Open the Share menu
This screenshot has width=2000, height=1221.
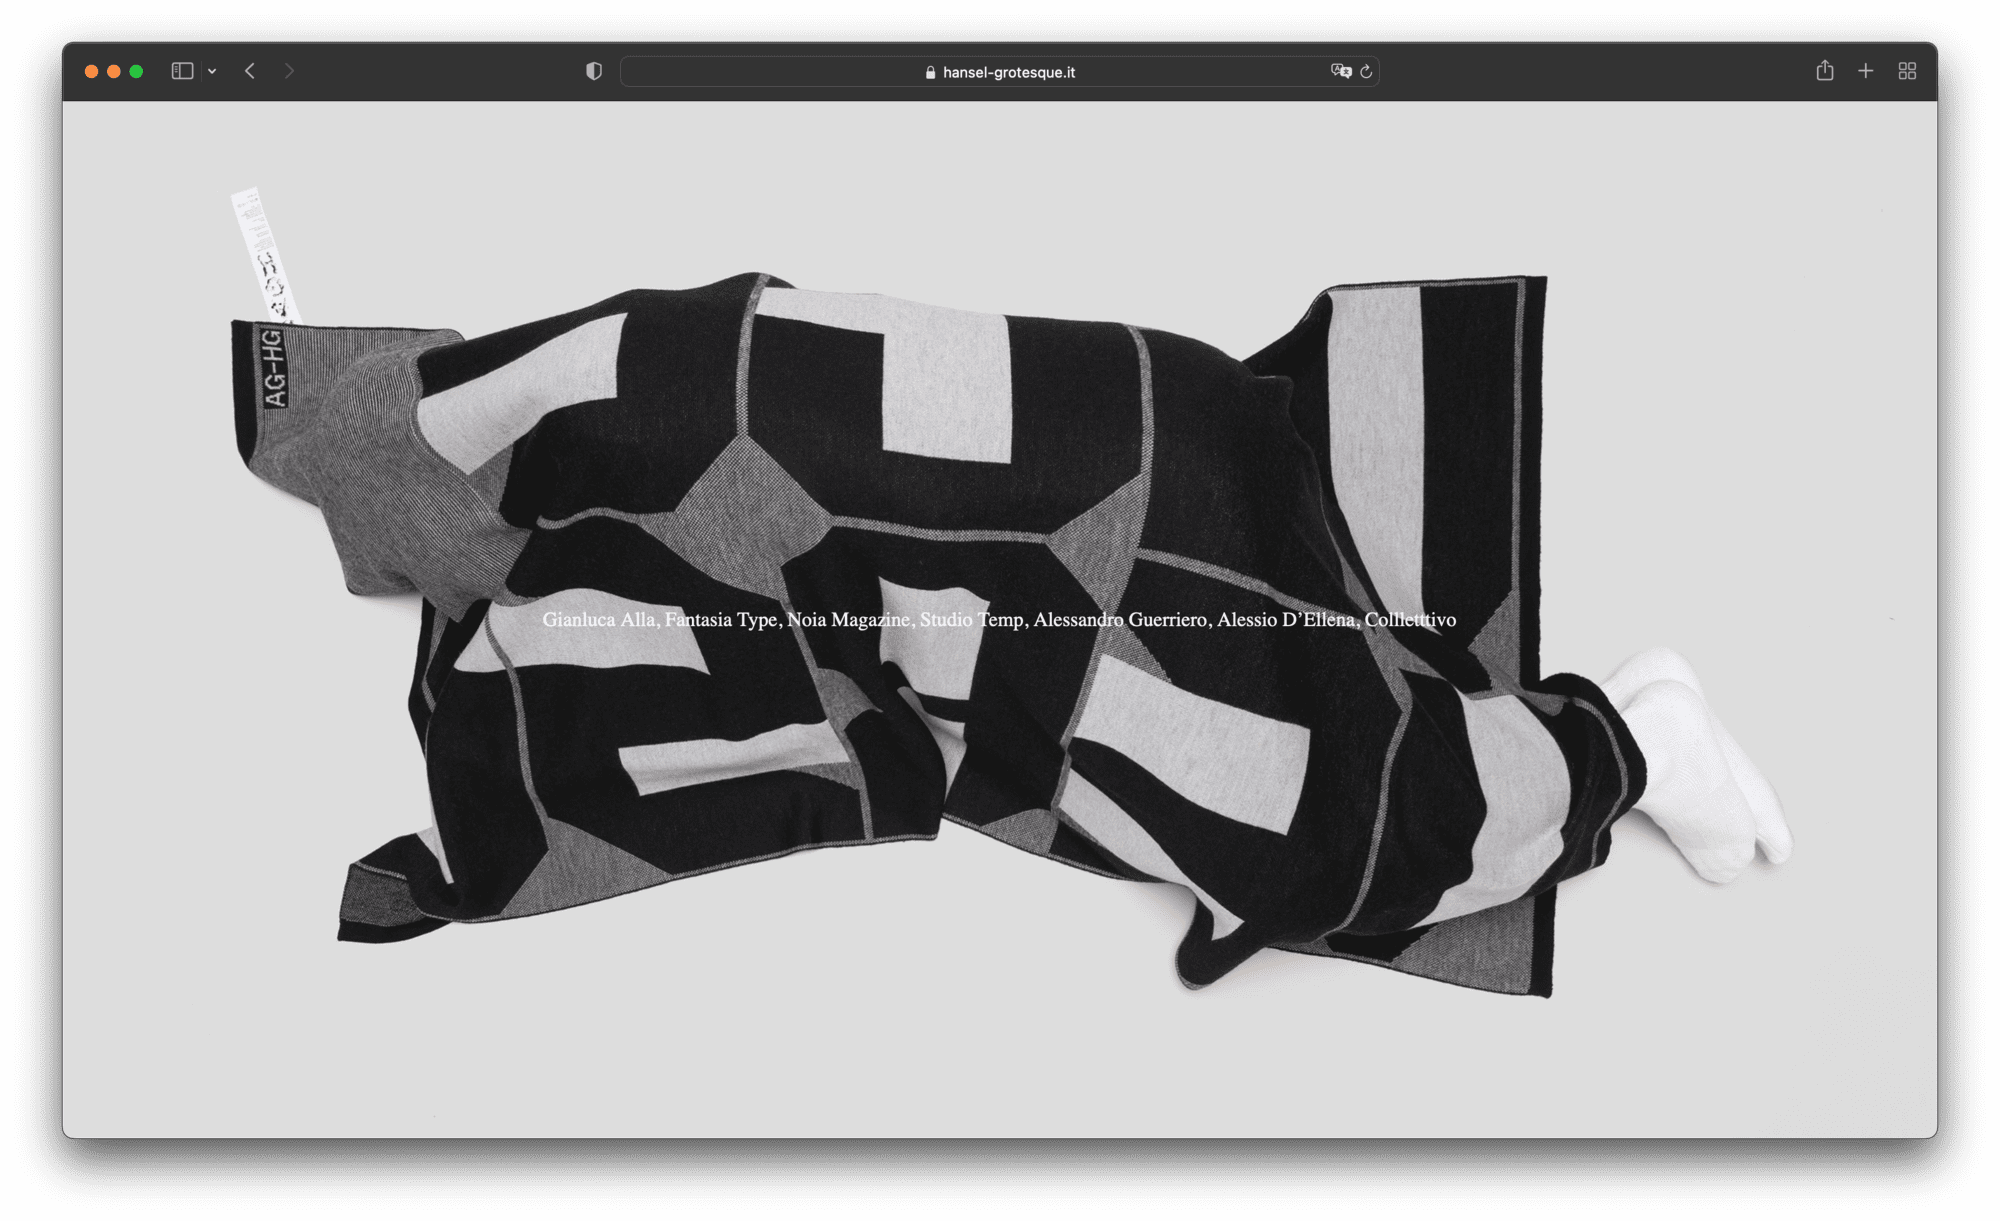[1825, 71]
